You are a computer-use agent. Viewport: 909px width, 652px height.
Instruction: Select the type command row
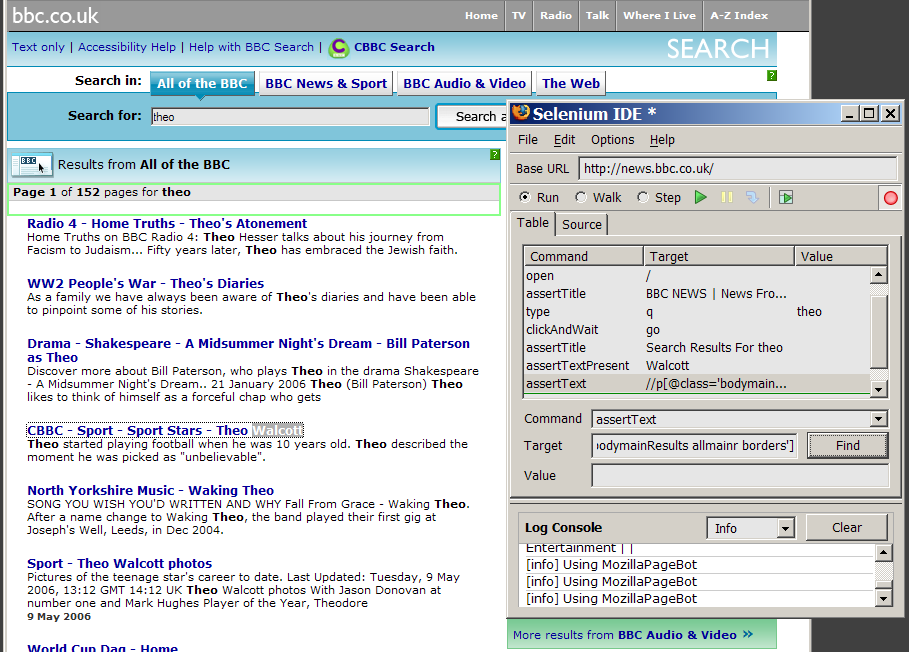coord(696,312)
